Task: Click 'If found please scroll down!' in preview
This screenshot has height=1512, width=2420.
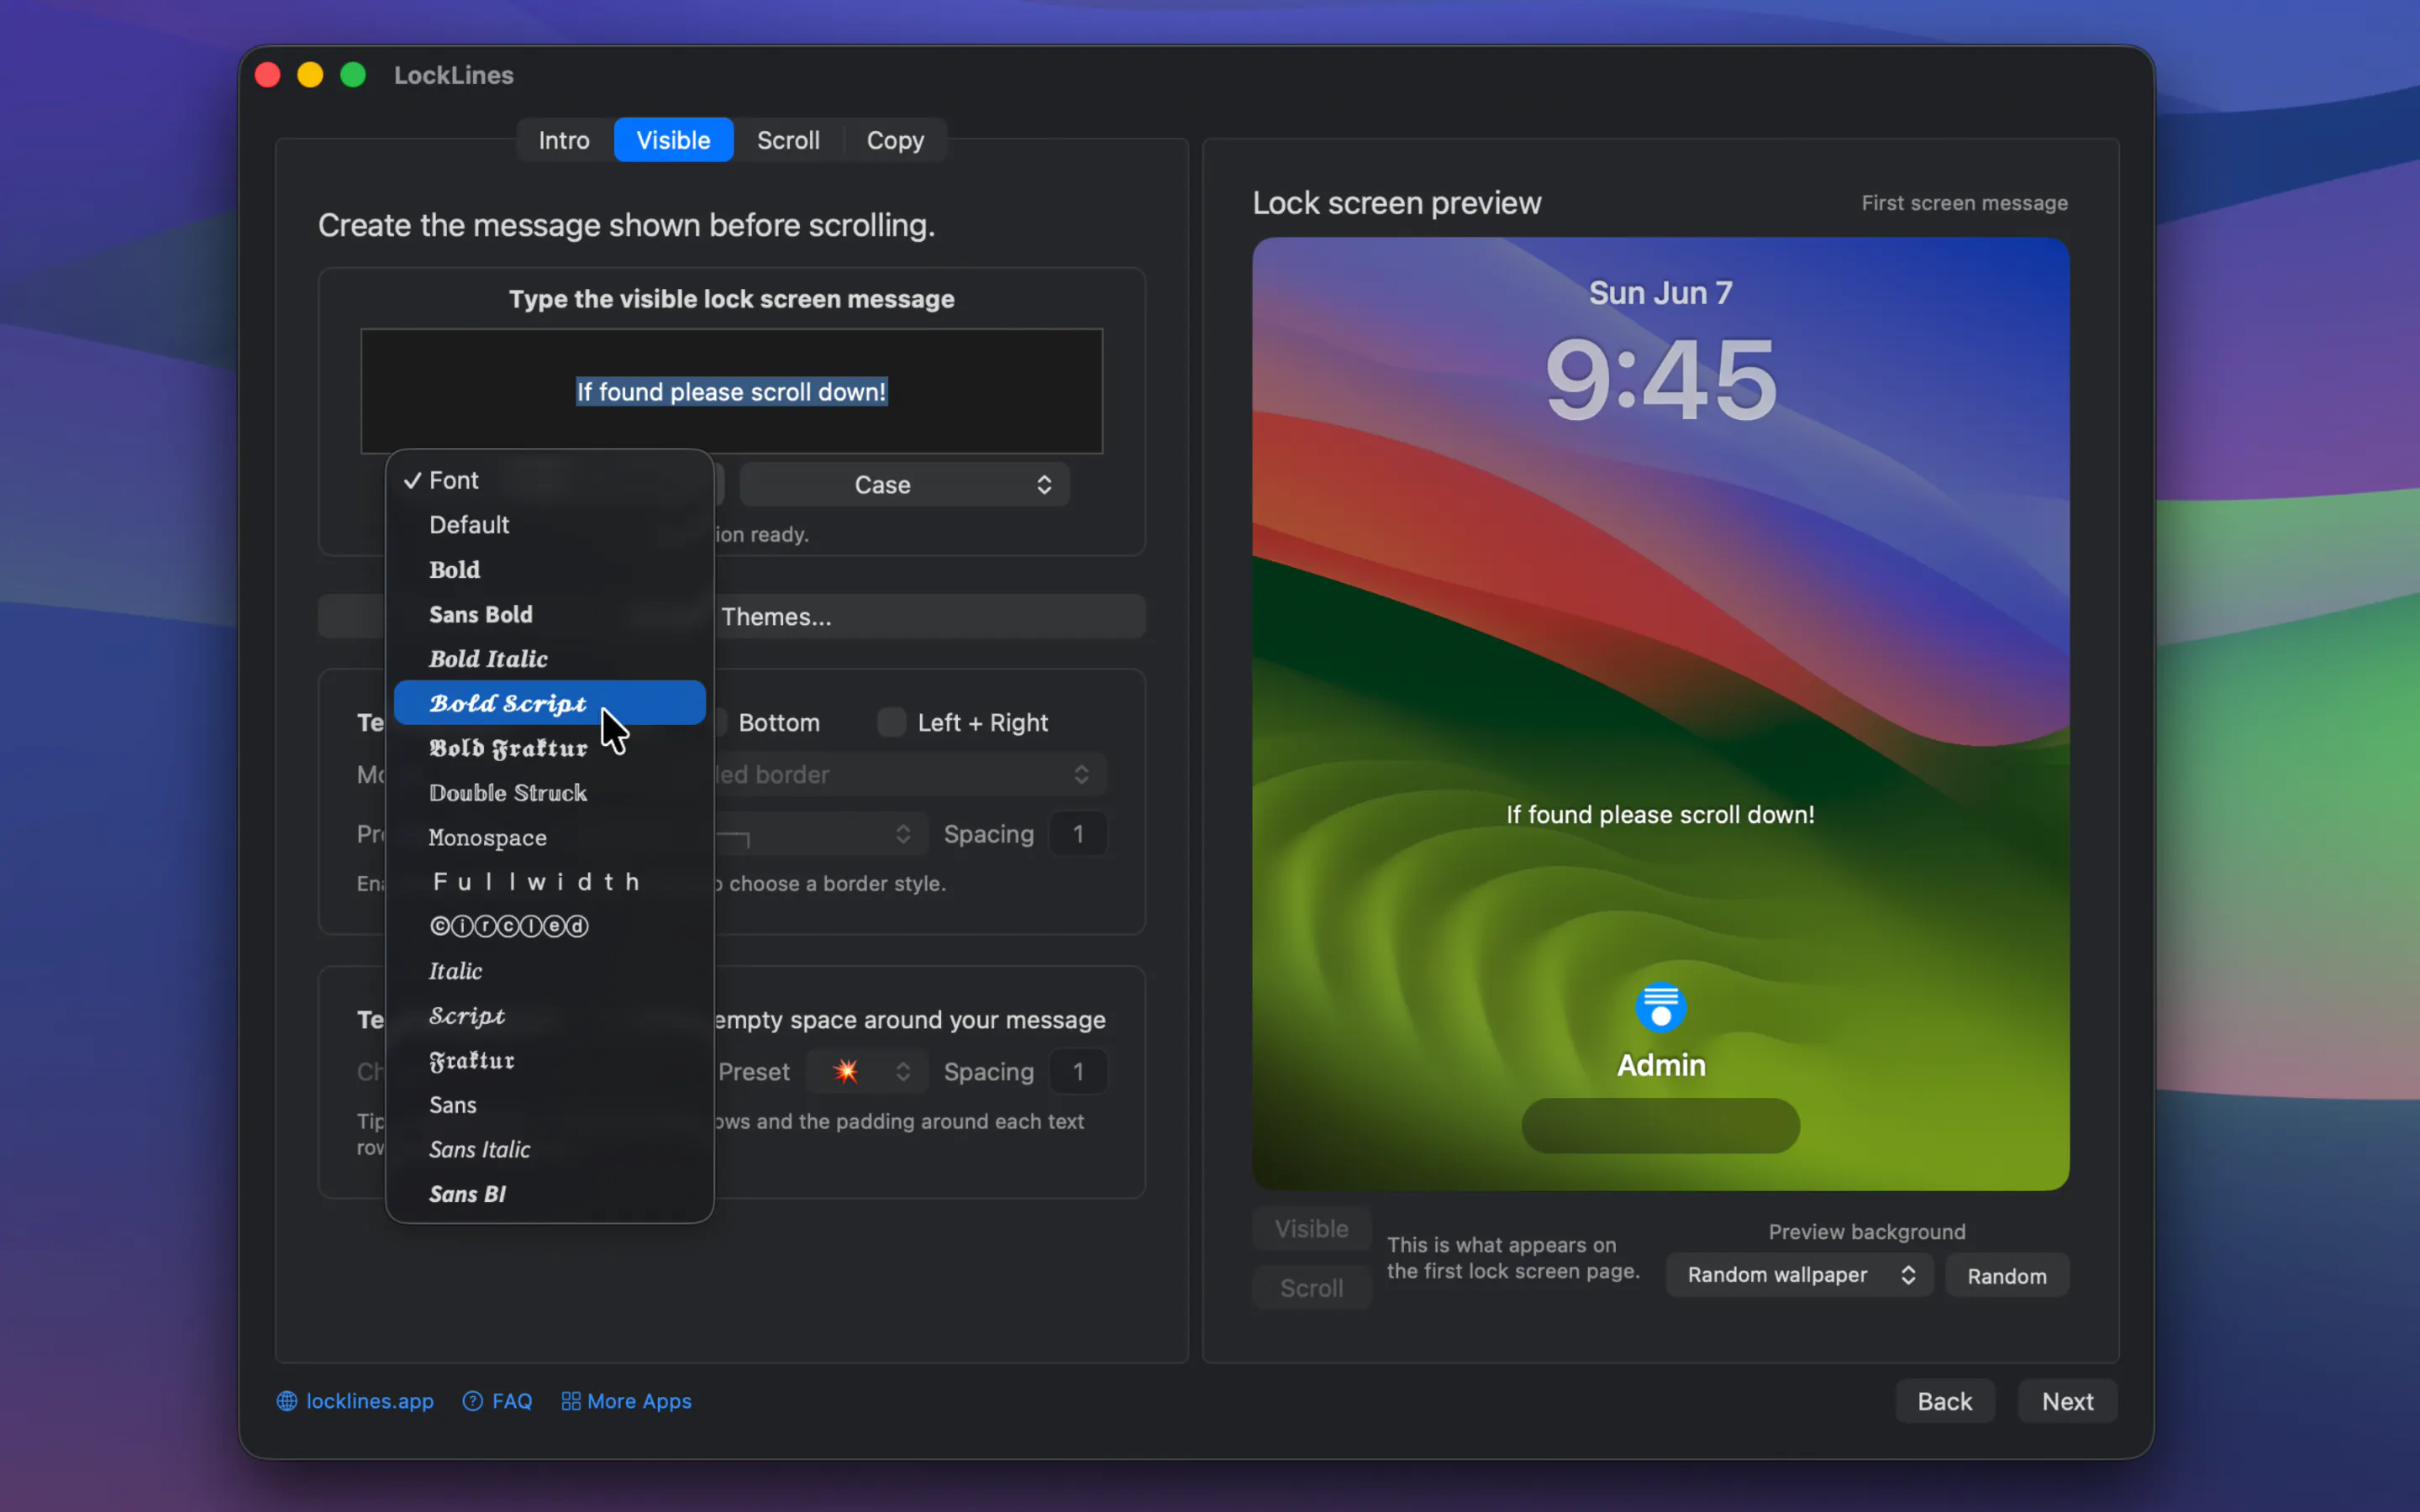Action: [x=1661, y=814]
